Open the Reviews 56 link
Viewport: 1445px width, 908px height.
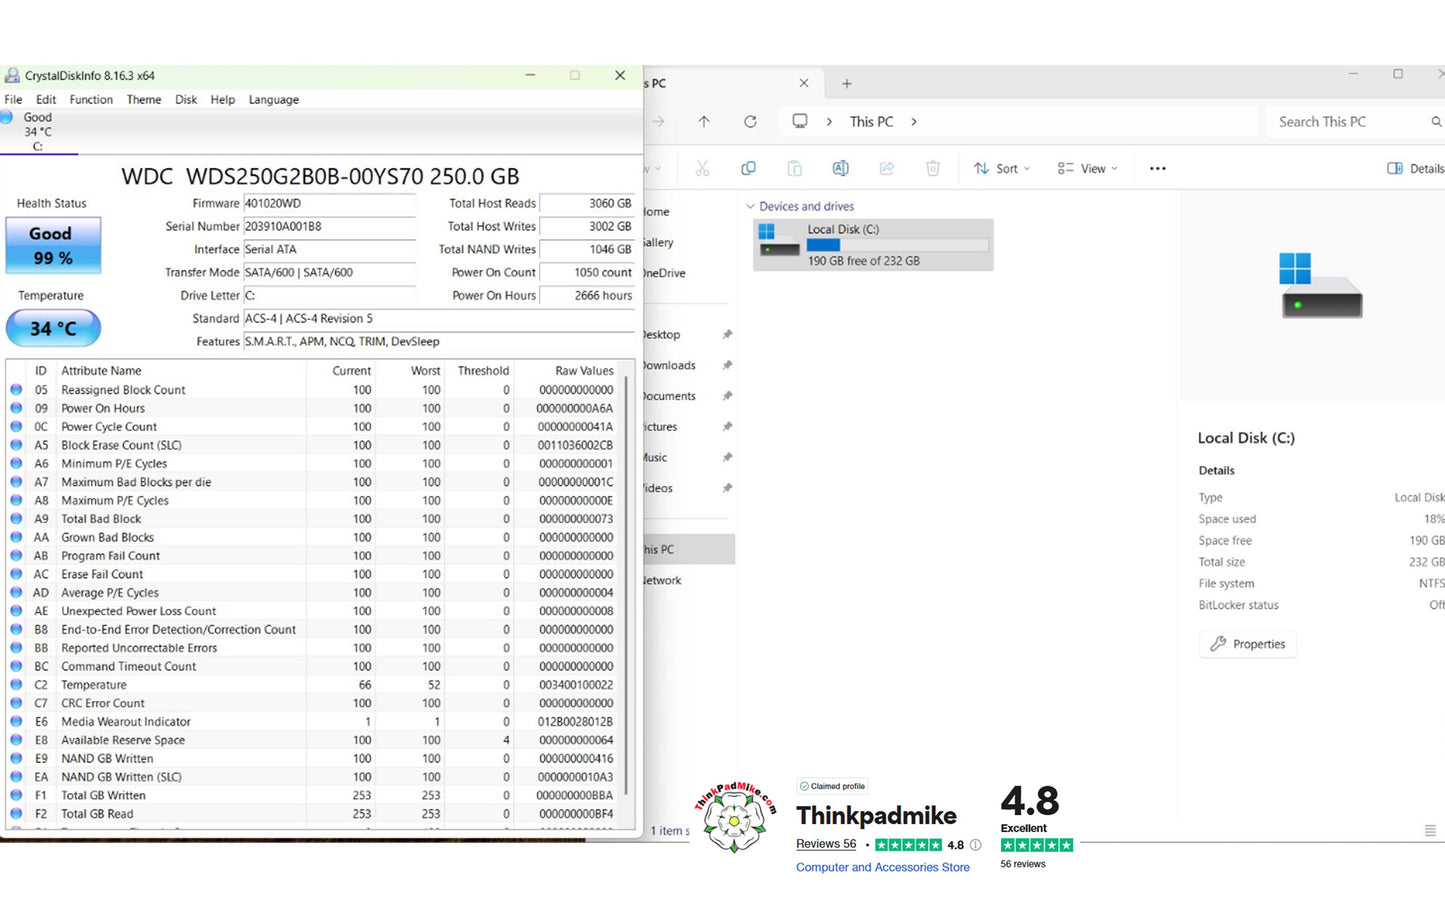coord(826,844)
